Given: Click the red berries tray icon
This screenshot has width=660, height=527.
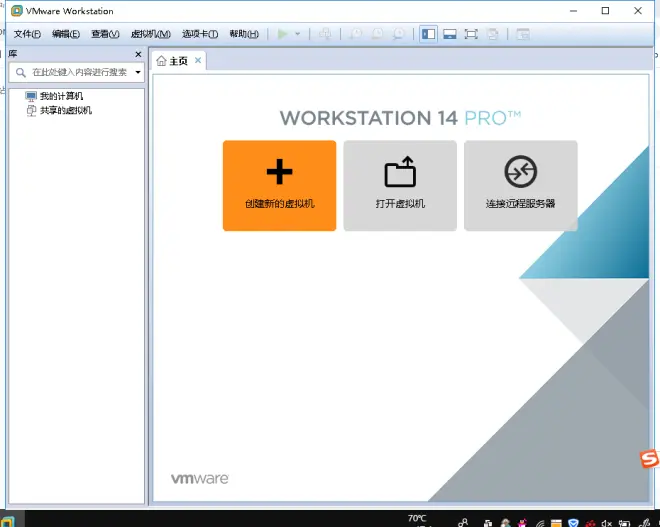Looking at the screenshot, I should tap(591, 523).
